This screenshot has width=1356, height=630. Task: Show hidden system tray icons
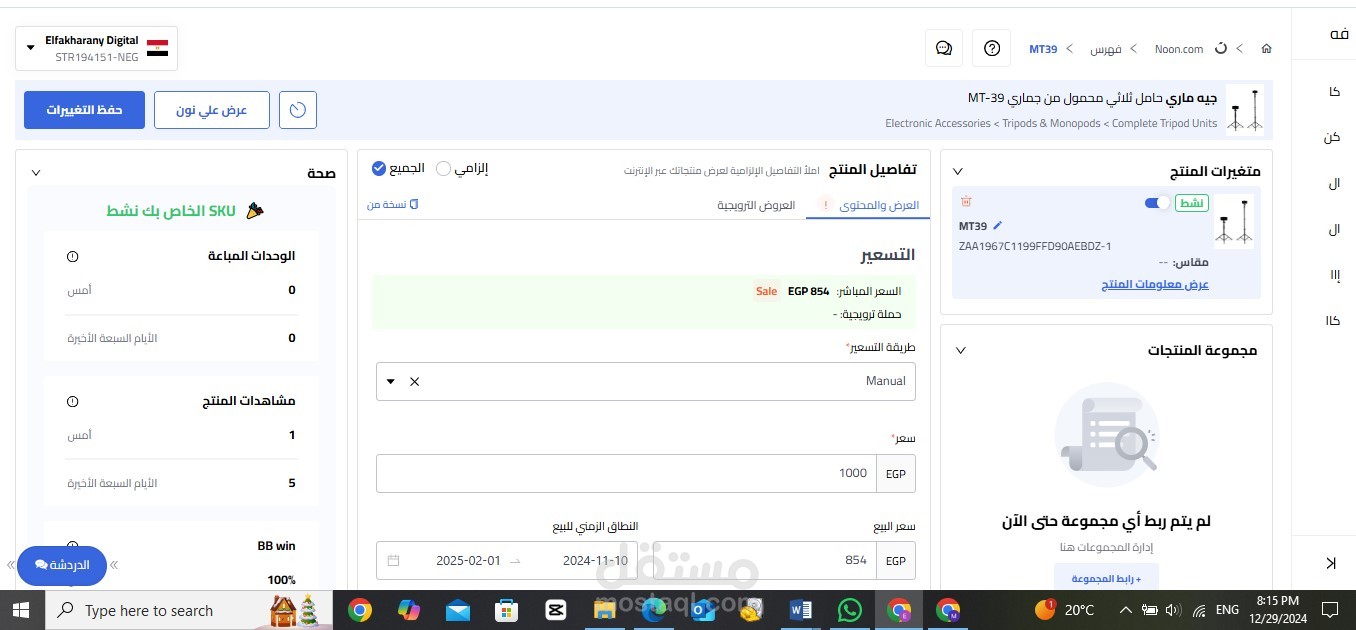tap(1126, 610)
